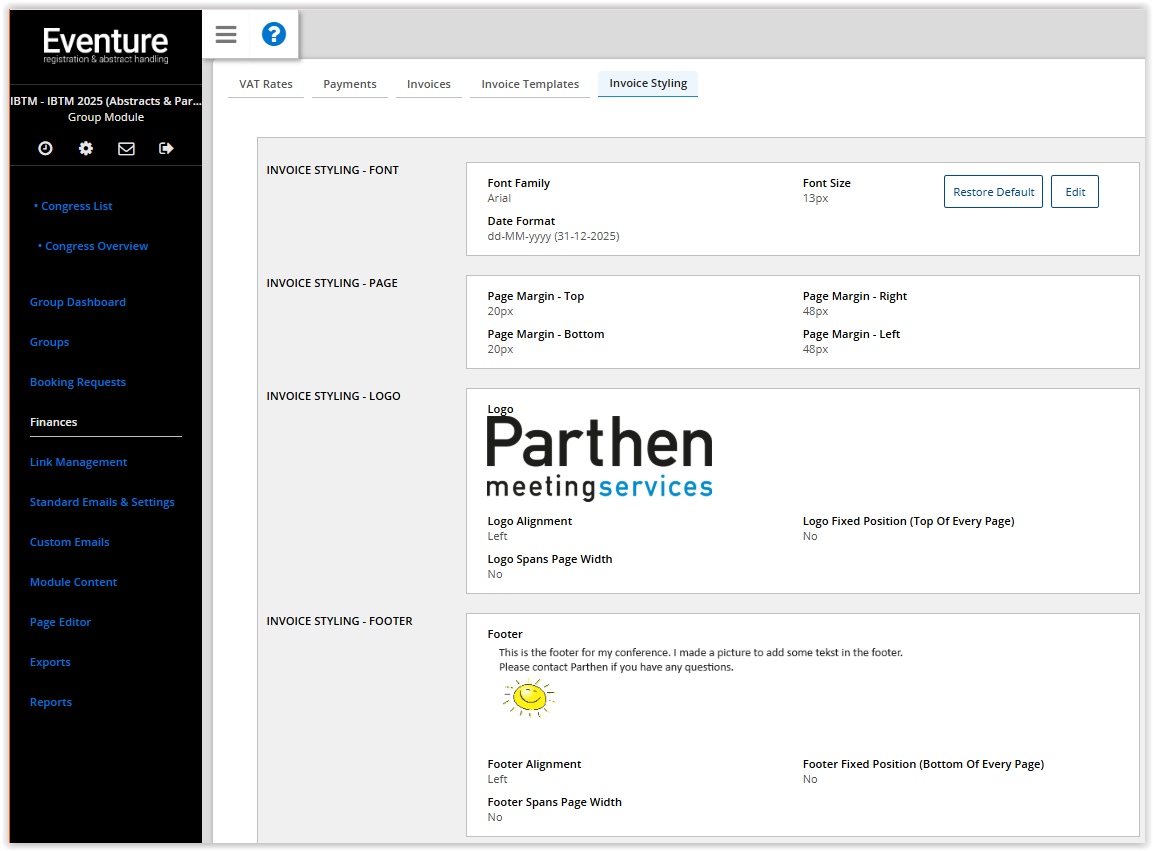This screenshot has width=1153, height=851.
Task: Open Link Management
Action: (x=79, y=462)
